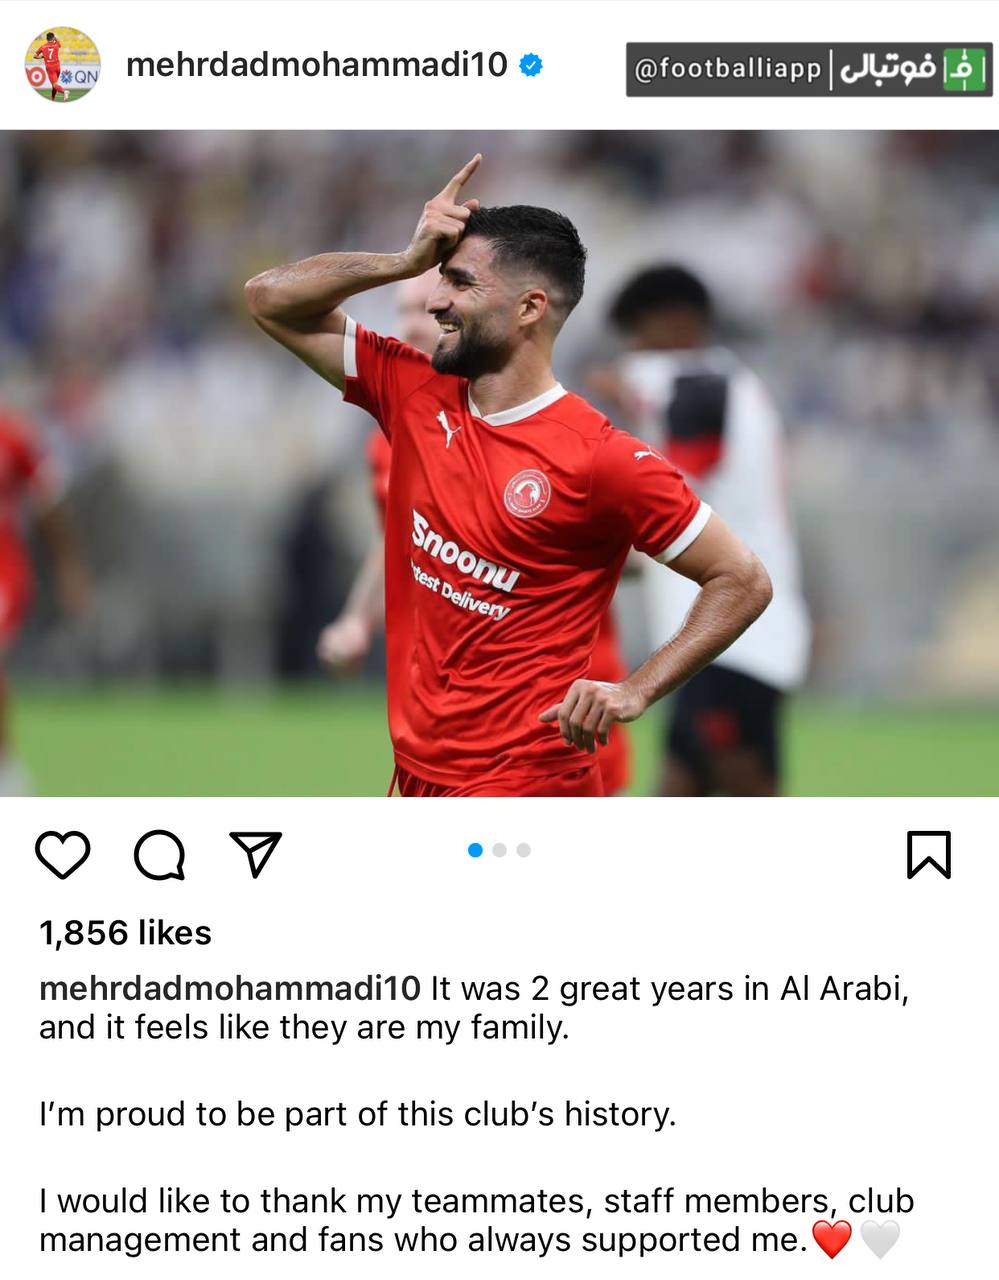999x1280 pixels.
Task: Save the post with the bookmark icon
Action: 929,855
